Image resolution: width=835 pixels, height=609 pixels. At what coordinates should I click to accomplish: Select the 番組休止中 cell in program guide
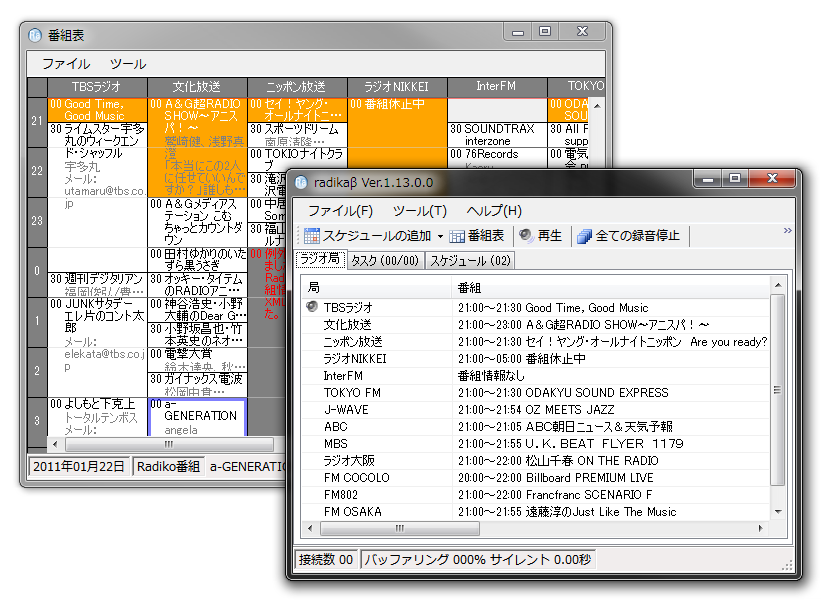pos(397,133)
